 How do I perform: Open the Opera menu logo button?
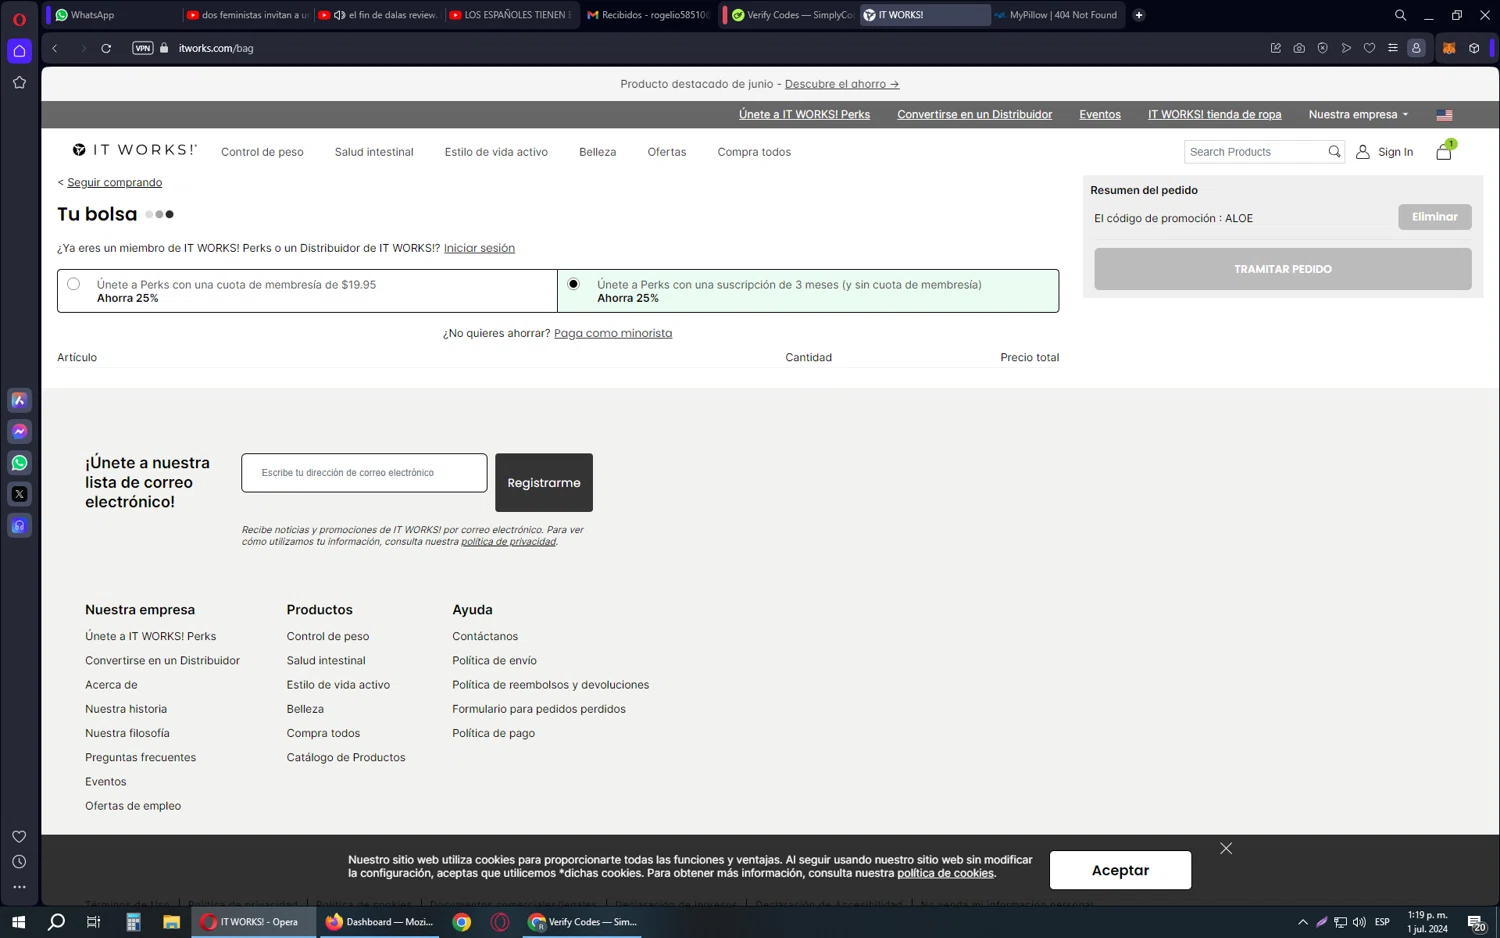point(19,18)
